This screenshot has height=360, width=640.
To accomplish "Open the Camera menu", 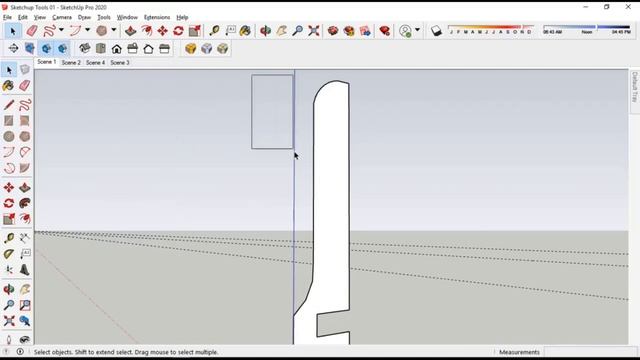I will [62, 17].
